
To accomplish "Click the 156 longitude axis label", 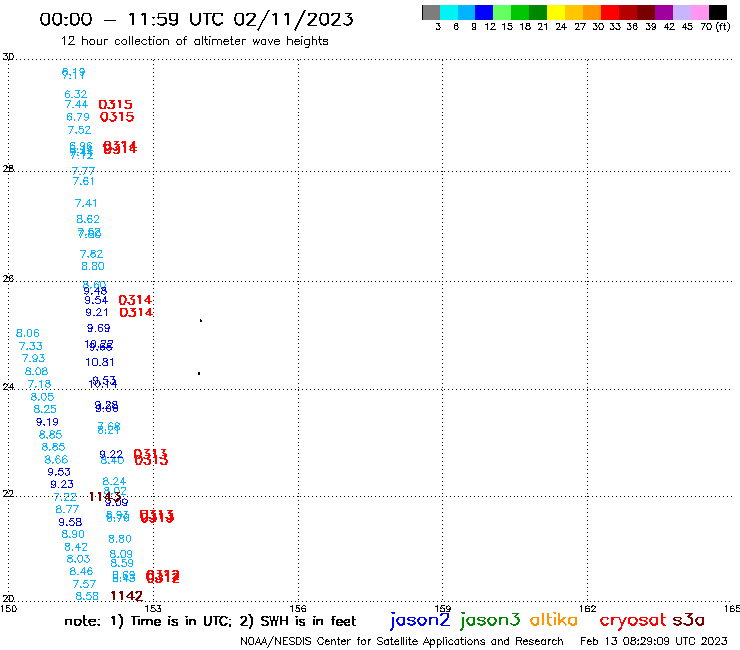I will 298,608.
